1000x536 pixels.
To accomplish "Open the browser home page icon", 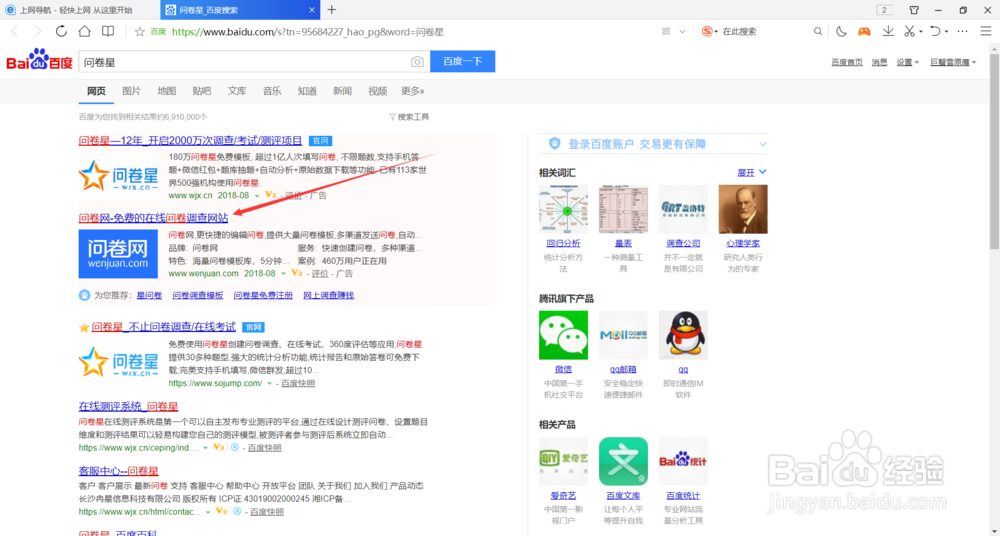I will tap(84, 31).
